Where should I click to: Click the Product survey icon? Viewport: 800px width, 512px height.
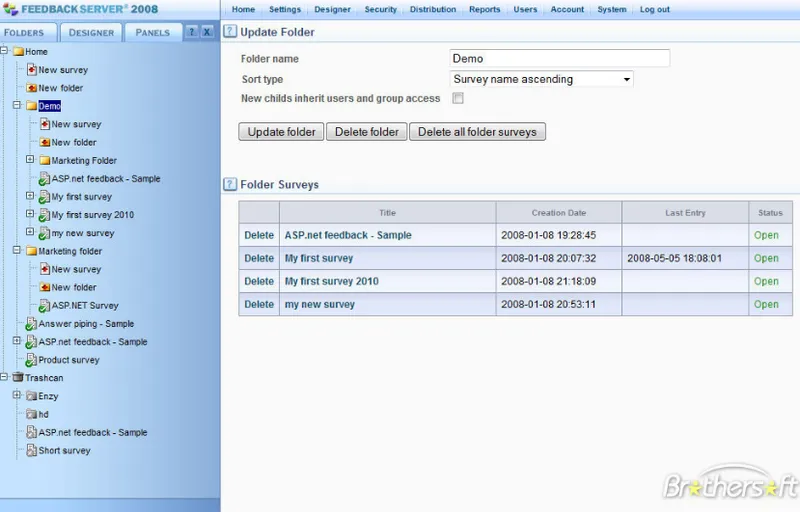coord(31,360)
